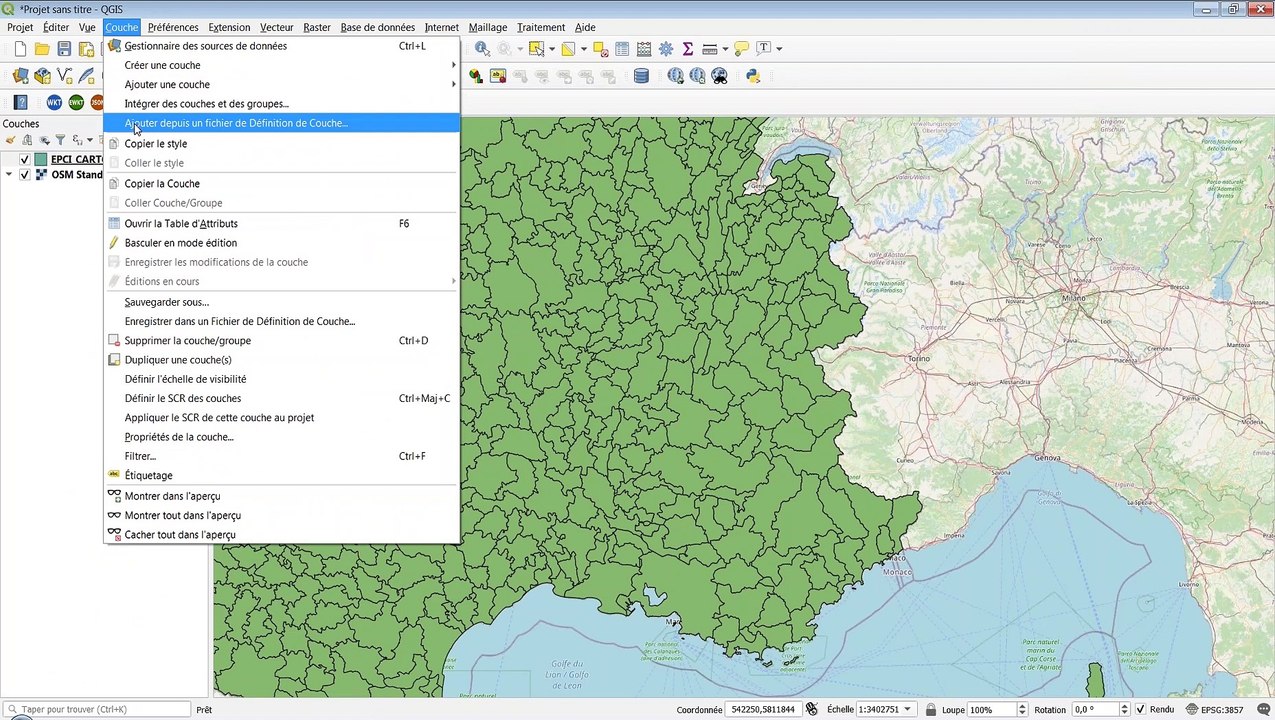Click the database manager cylinder icon

pos(641,76)
